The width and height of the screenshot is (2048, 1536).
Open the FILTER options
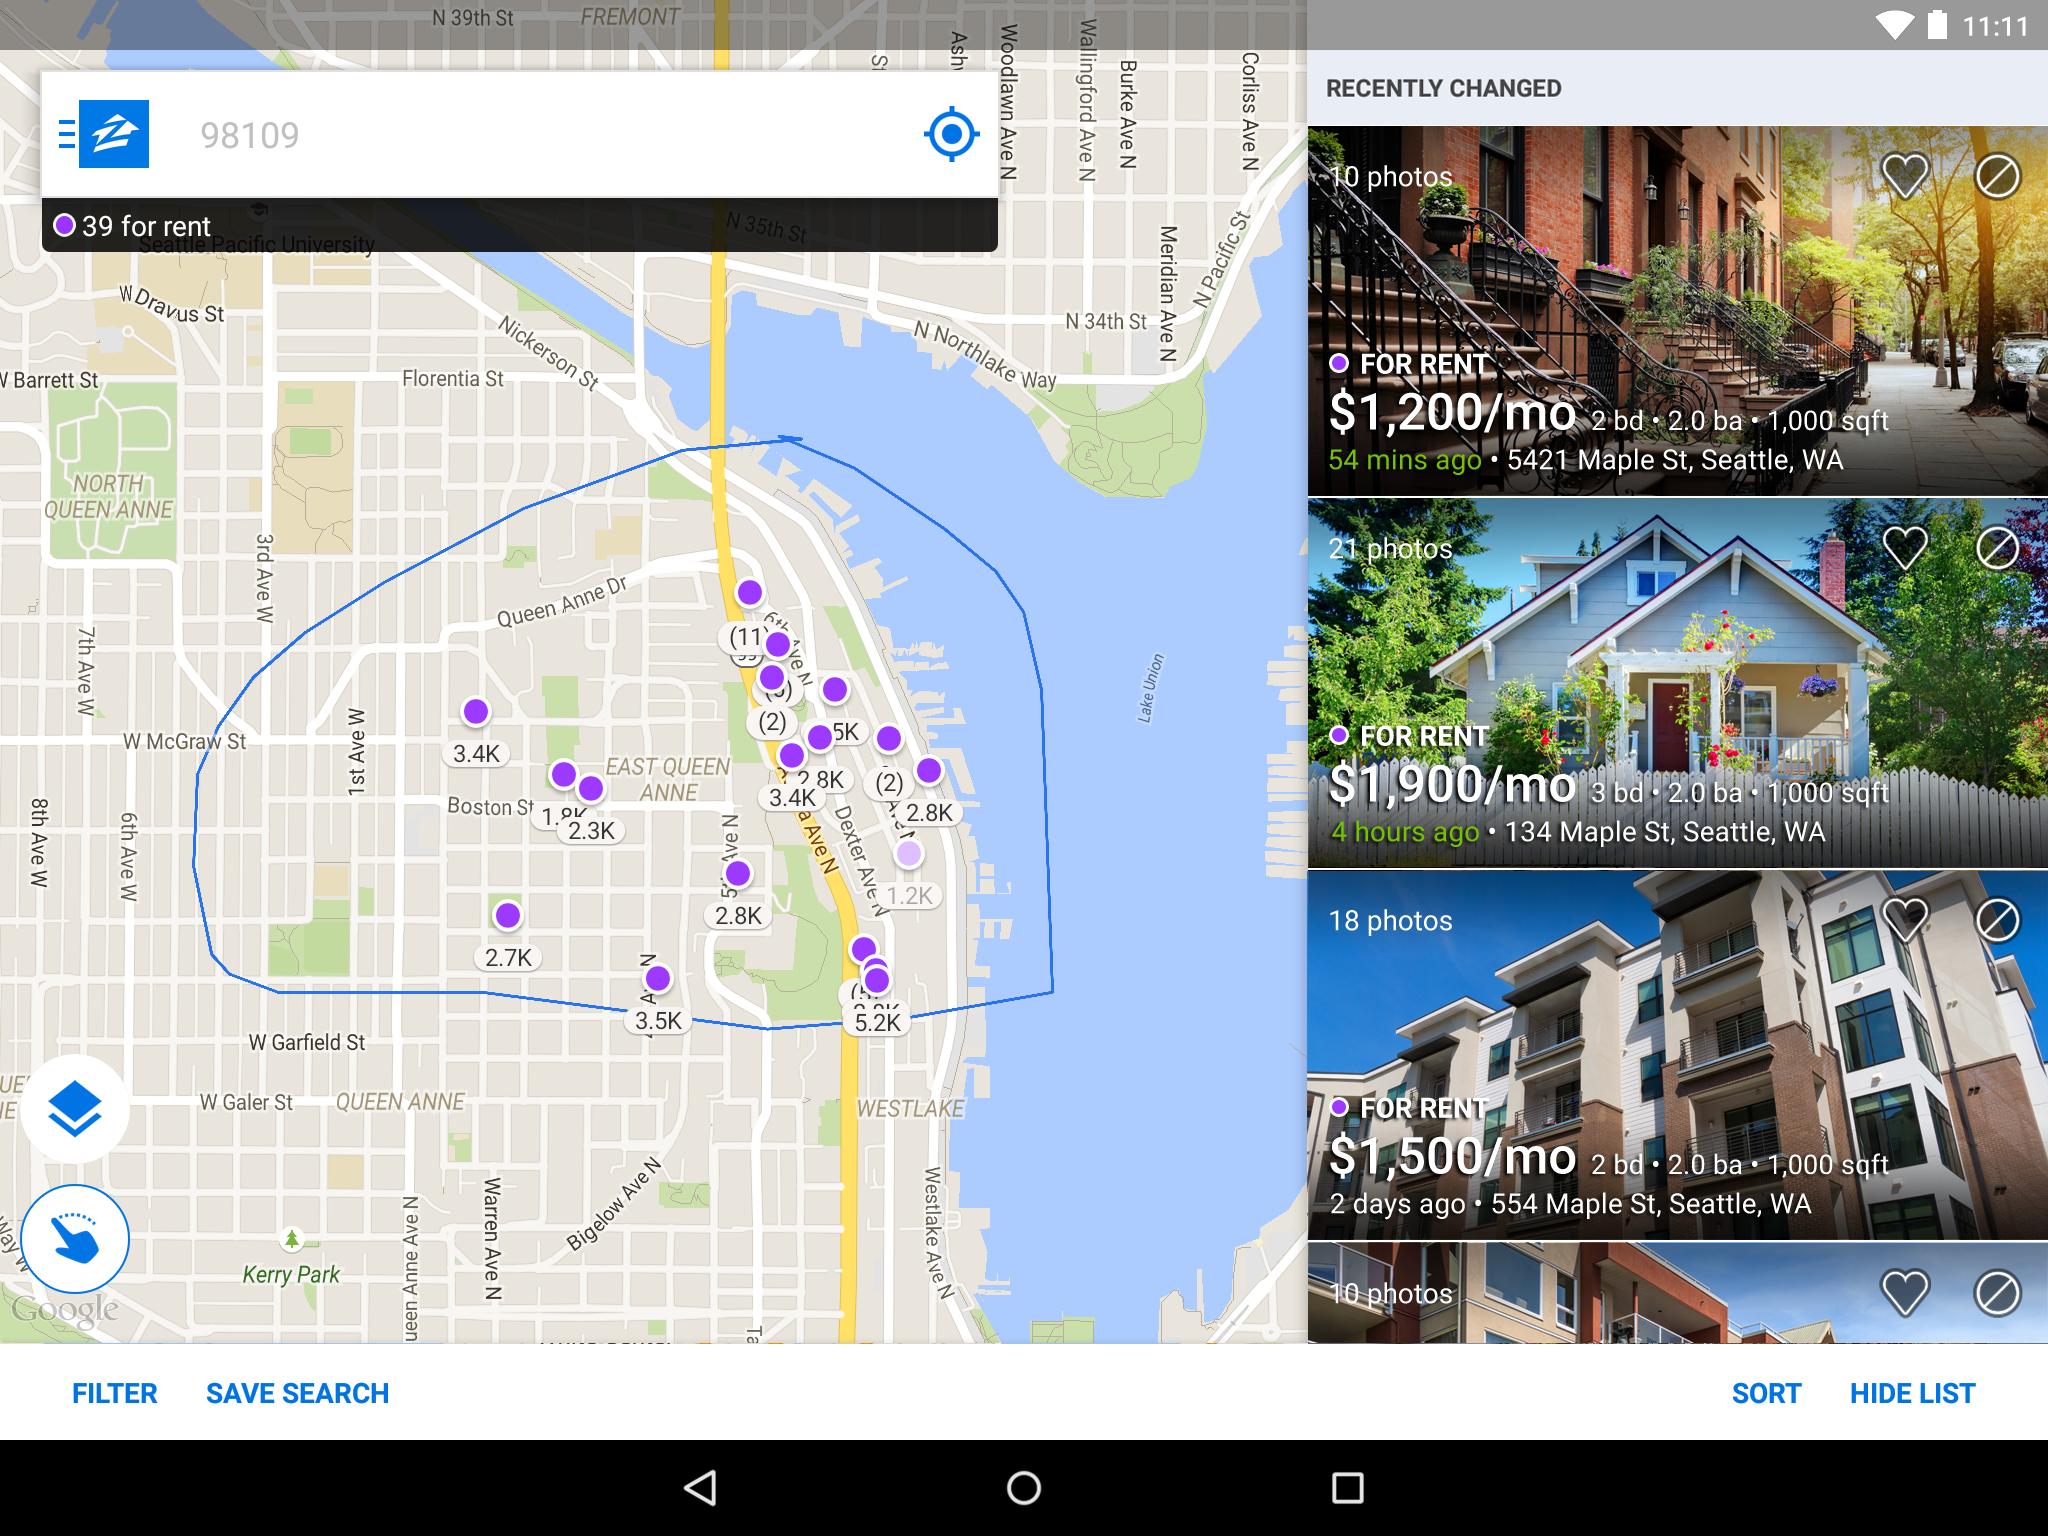(114, 1393)
